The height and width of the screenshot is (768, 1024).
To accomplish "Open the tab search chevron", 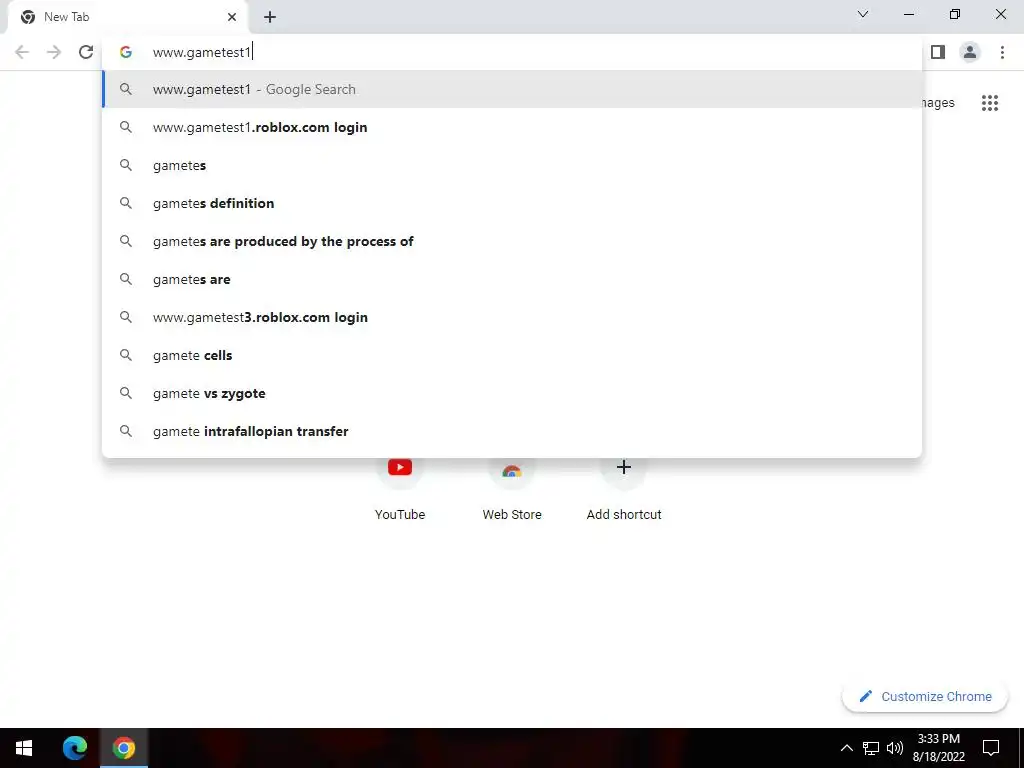I will pos(863,14).
